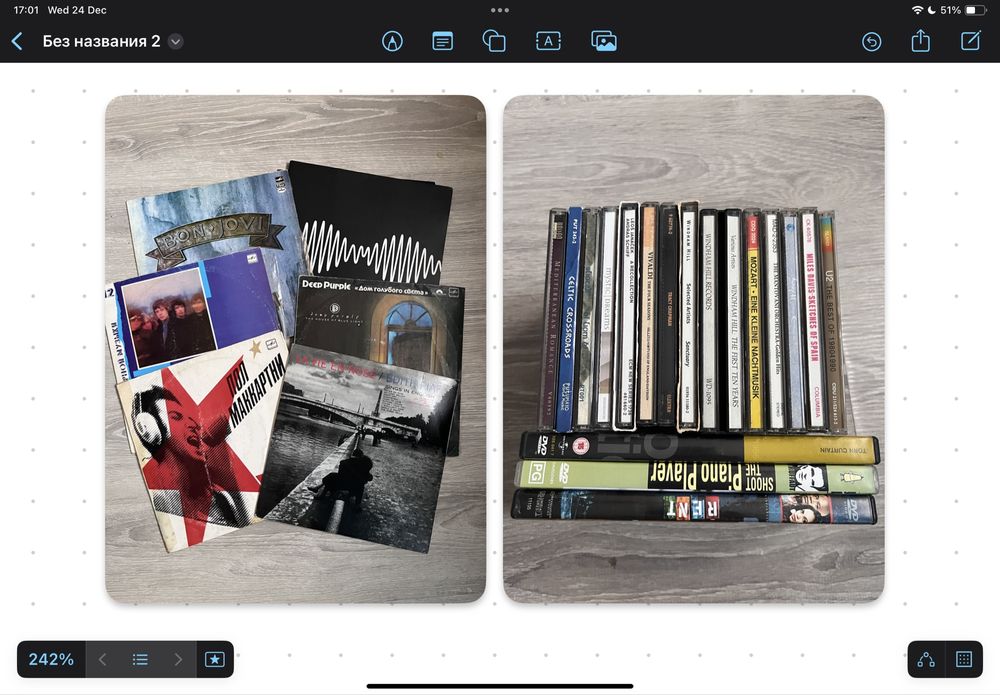Viewport: 1000px width, 695px height.
Task: Tap the battery status indicator
Action: (975, 10)
